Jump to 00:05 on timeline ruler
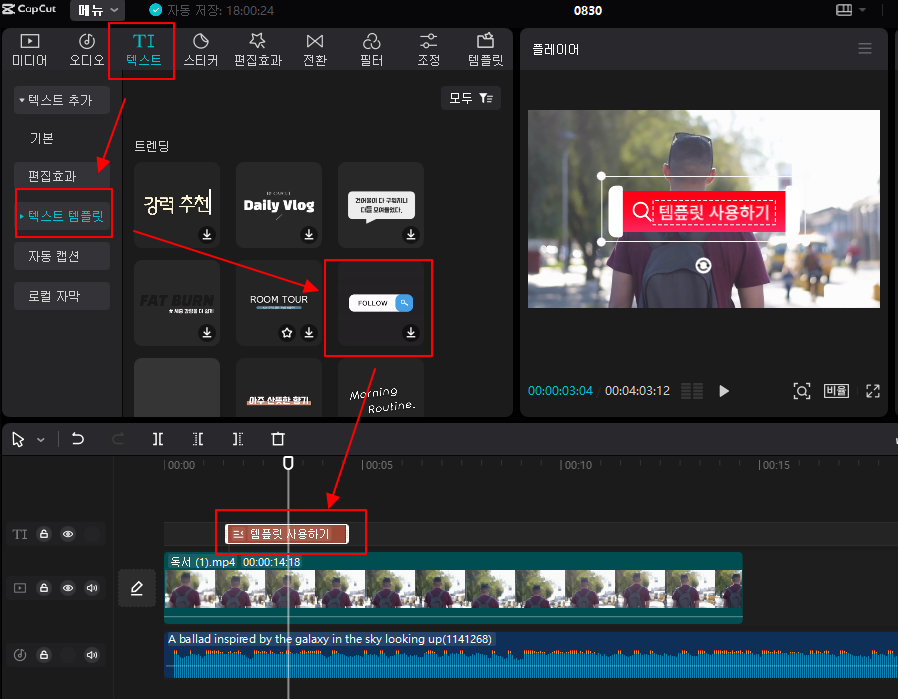Viewport: 898px width, 699px height. pos(377,465)
